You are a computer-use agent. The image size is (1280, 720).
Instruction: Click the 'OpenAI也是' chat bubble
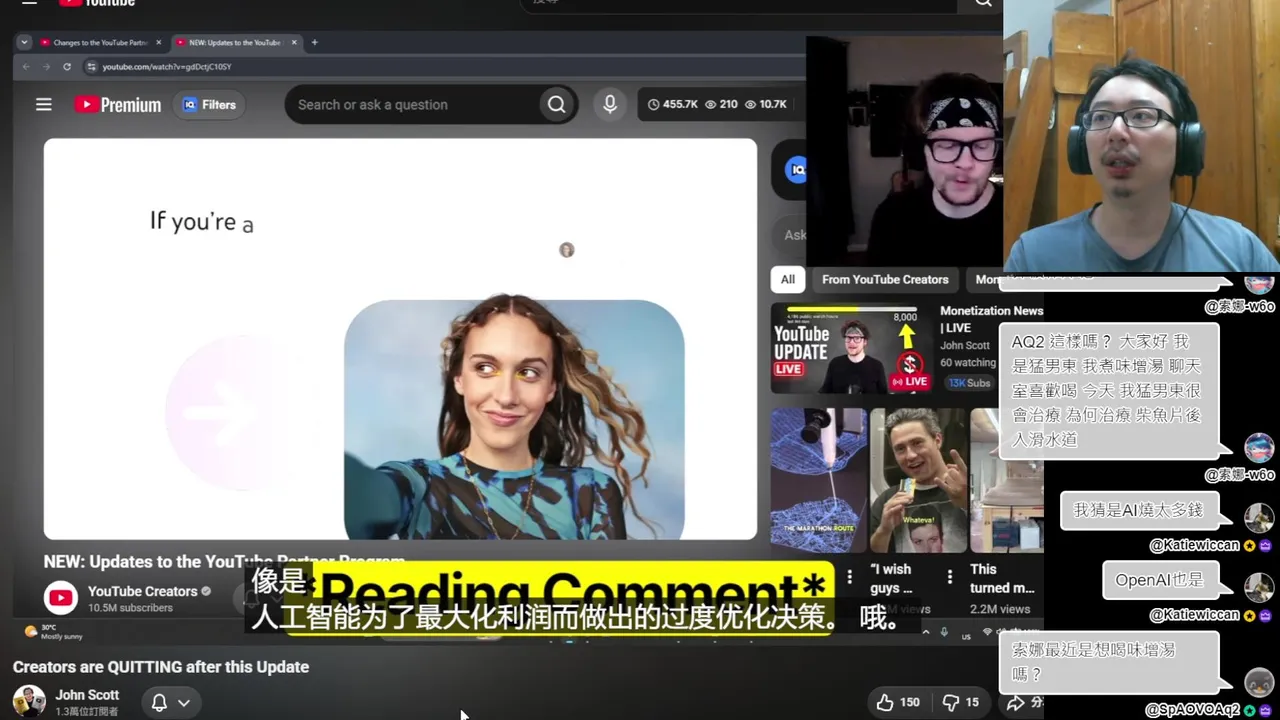pos(1159,580)
